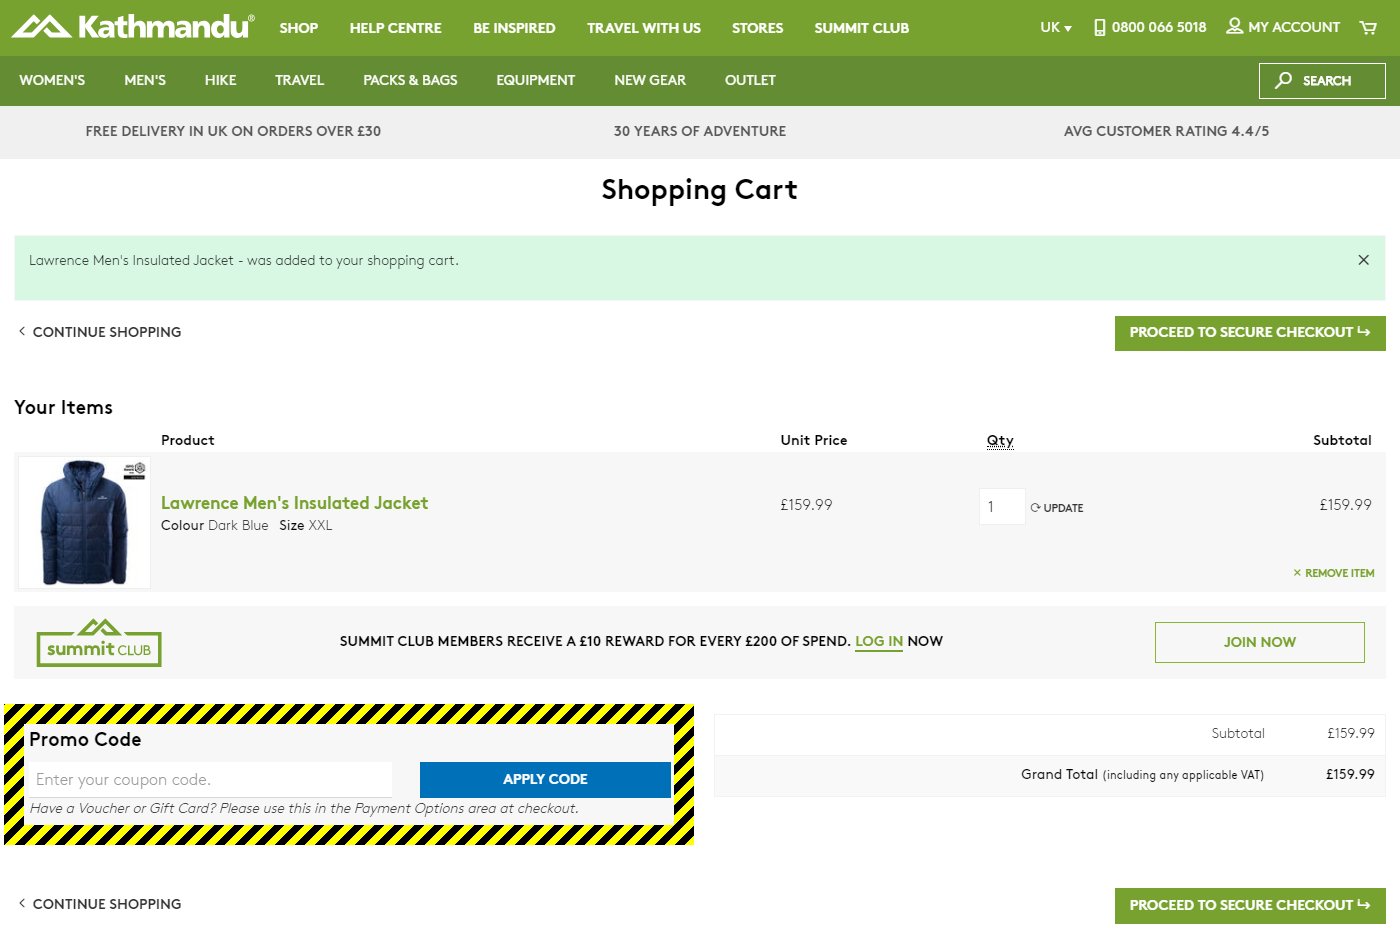This screenshot has width=1400, height=940.
Task: Open the shopping cart icon in header
Action: (x=1368, y=27)
